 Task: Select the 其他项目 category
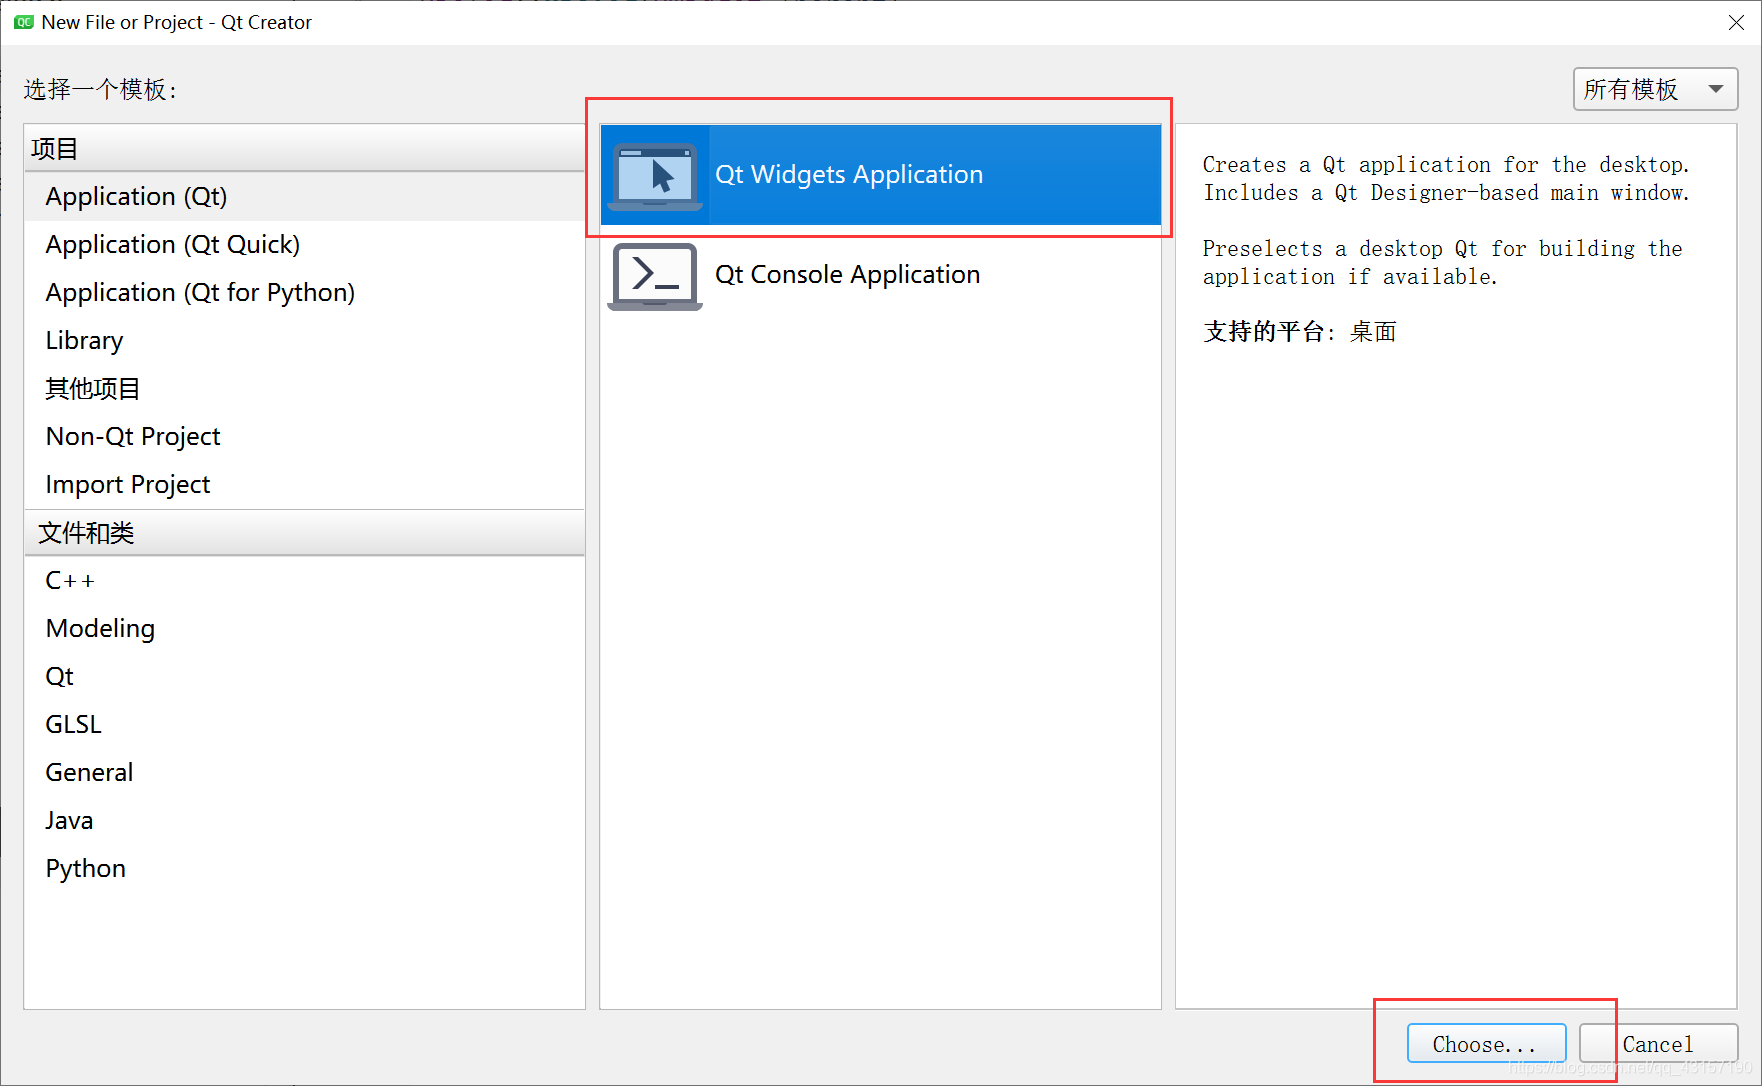(92, 388)
